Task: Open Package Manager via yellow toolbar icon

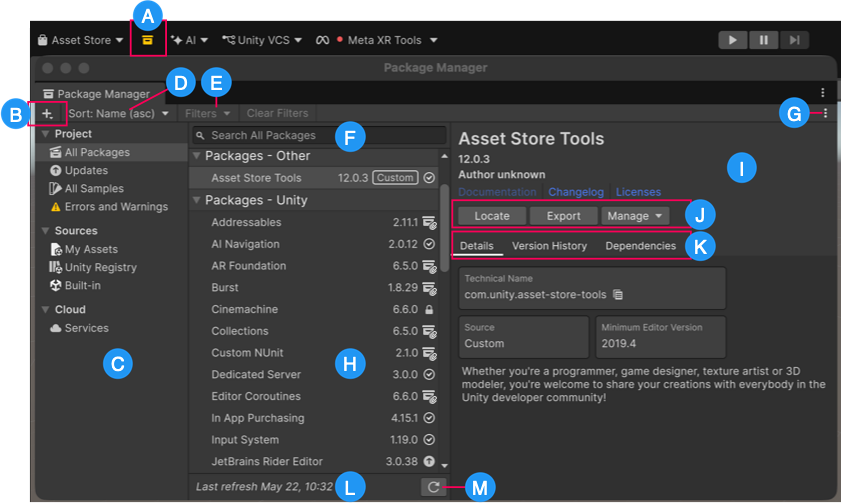Action: coord(147,40)
